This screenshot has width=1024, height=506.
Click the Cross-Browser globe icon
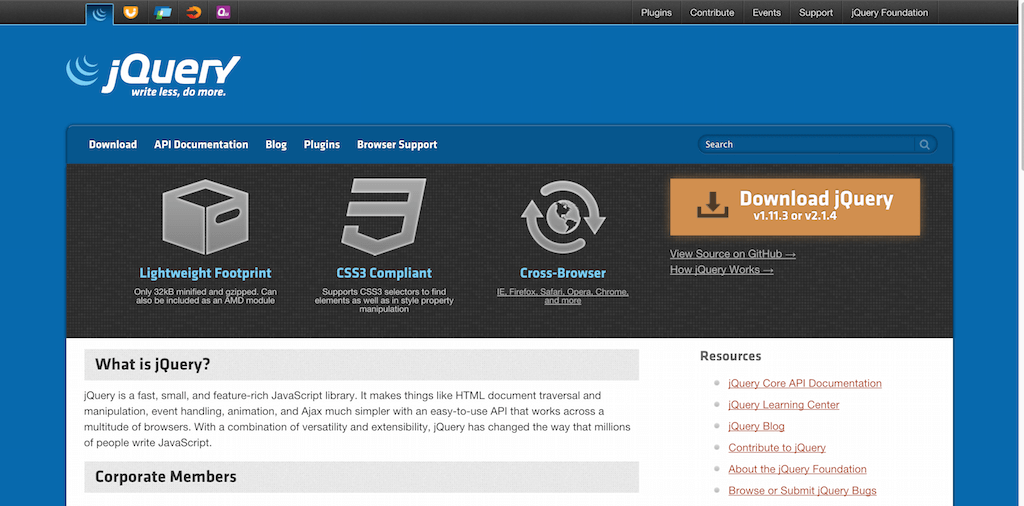point(563,217)
